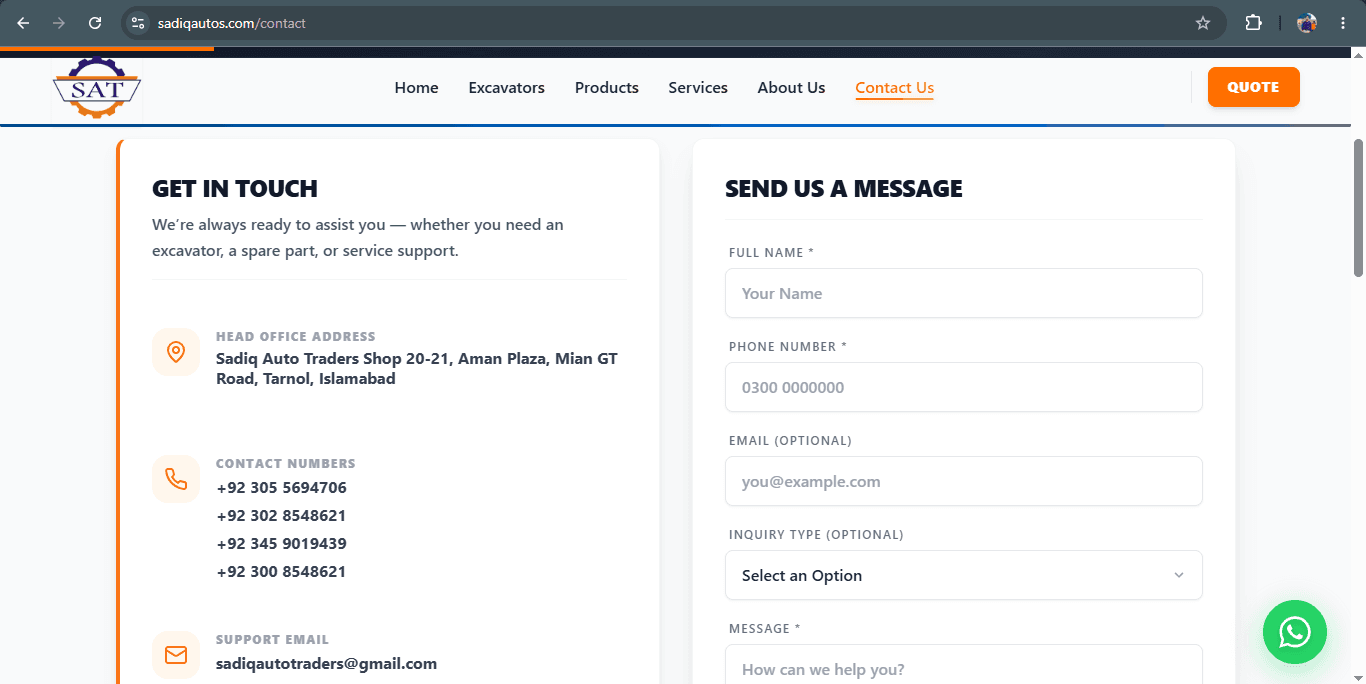Click the sadiqautotraders@gmail.com email link
1366x684 pixels.
tap(327, 664)
